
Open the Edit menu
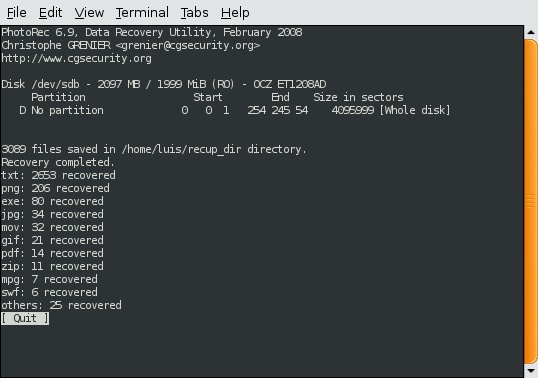click(50, 13)
